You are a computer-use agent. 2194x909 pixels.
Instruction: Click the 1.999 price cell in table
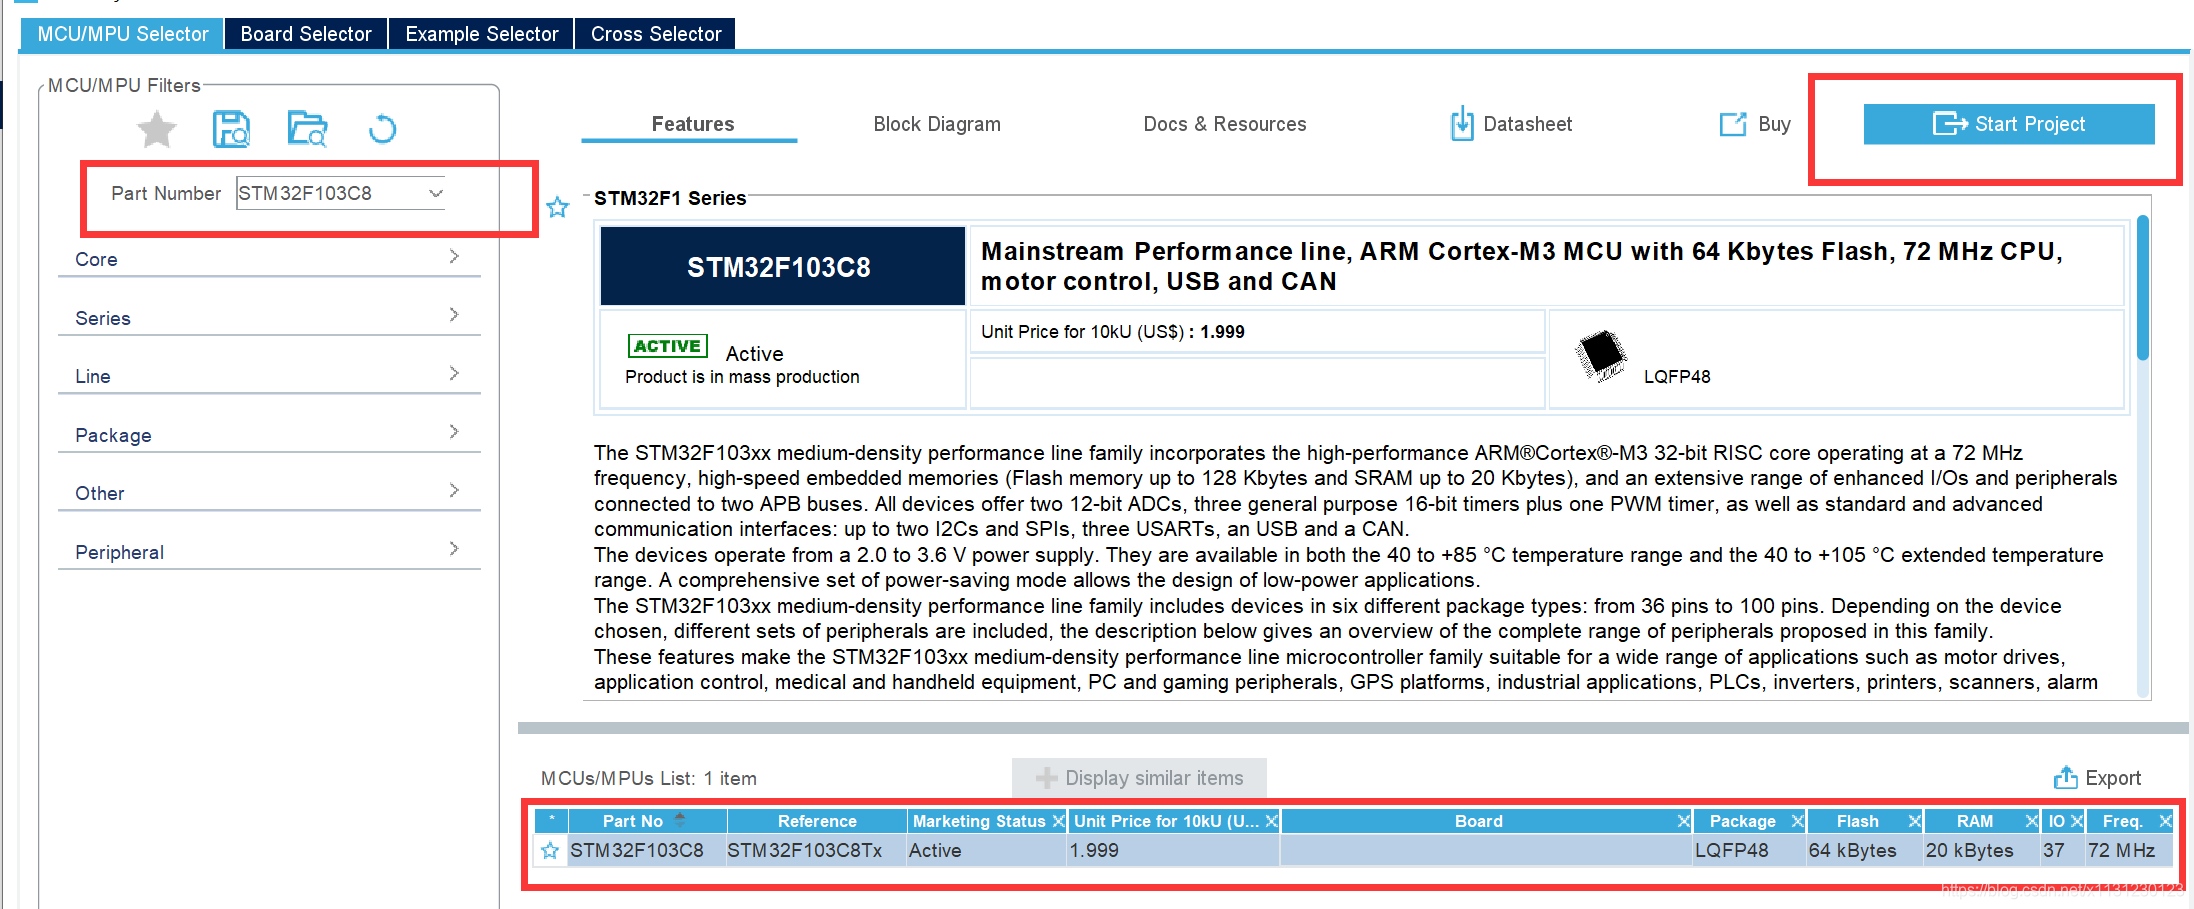(x=1173, y=851)
